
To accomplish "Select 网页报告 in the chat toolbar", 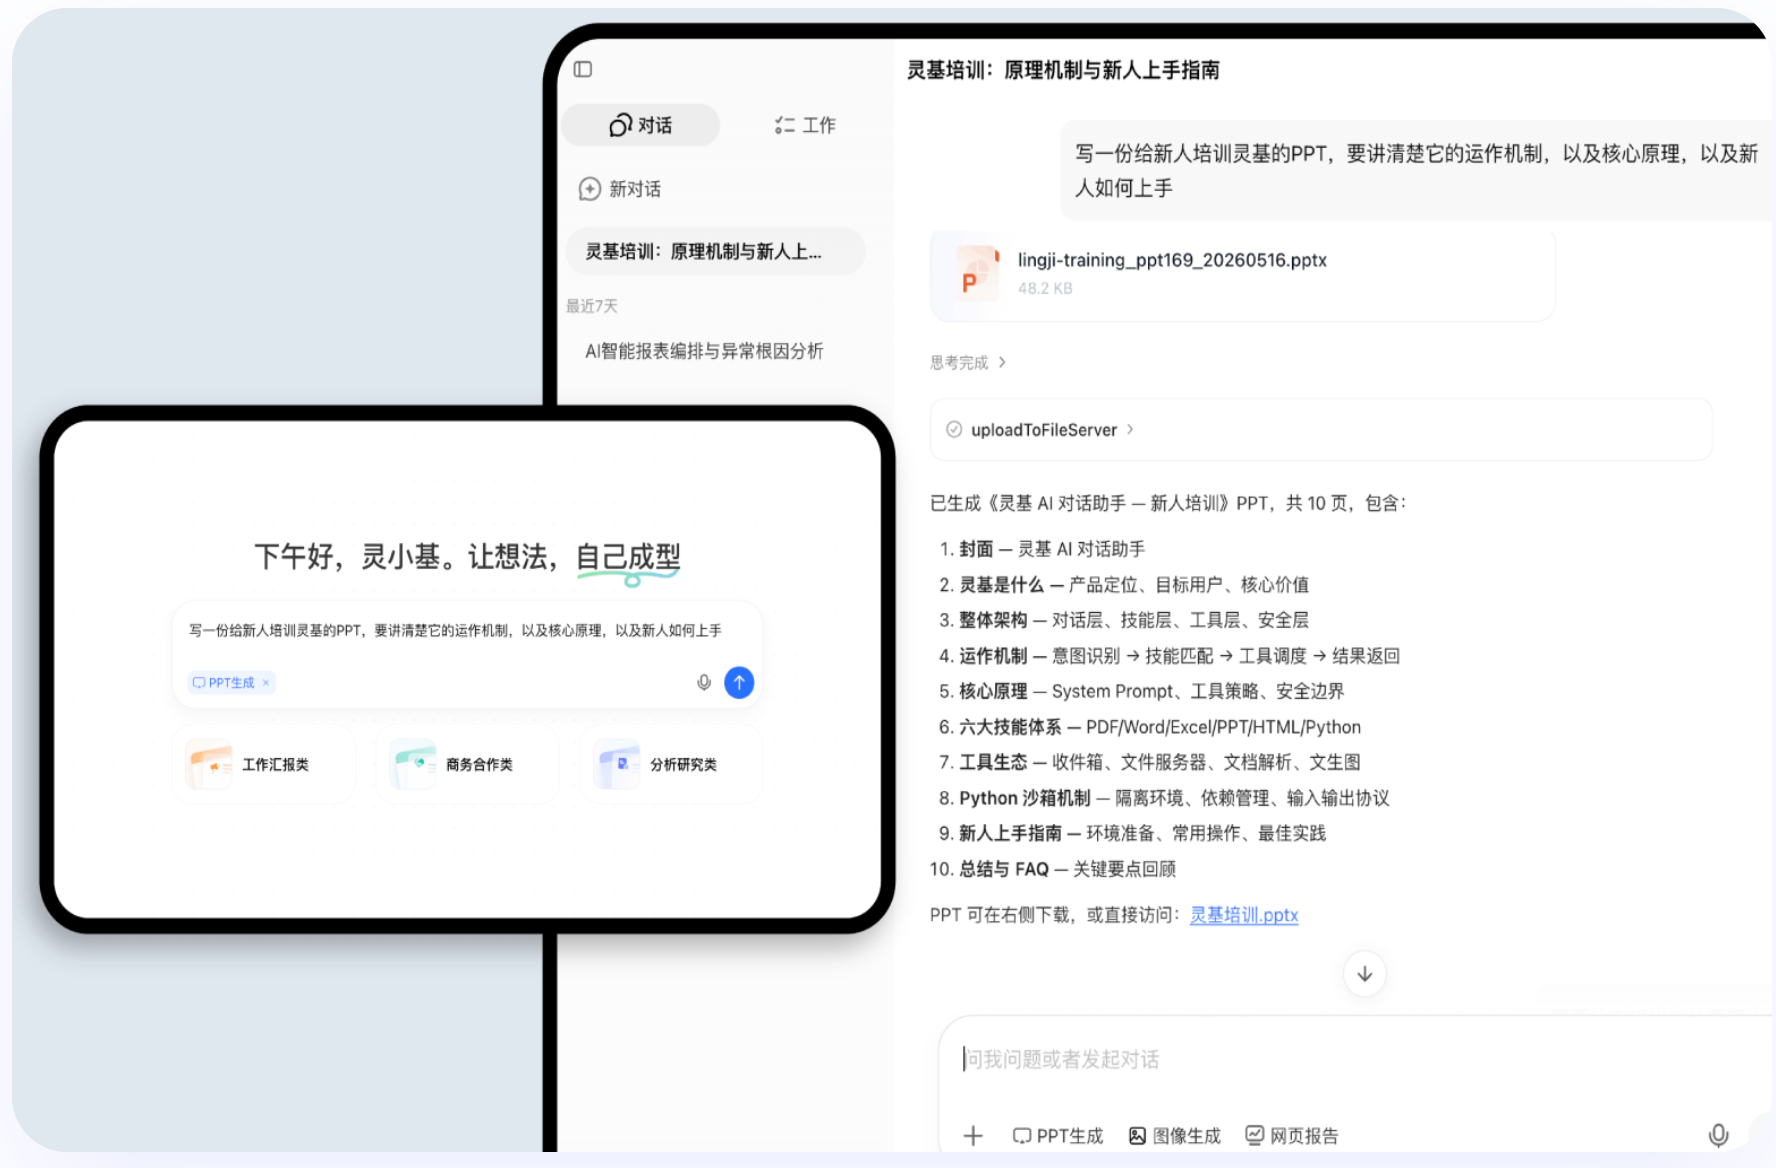I will [1291, 1136].
